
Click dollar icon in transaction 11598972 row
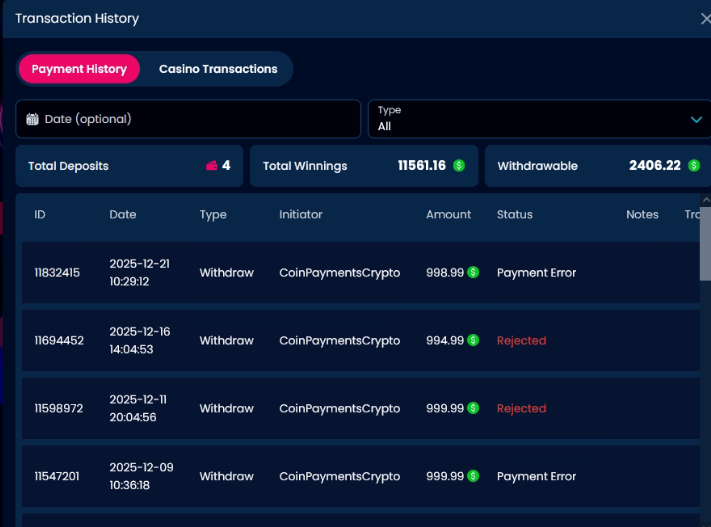473,408
